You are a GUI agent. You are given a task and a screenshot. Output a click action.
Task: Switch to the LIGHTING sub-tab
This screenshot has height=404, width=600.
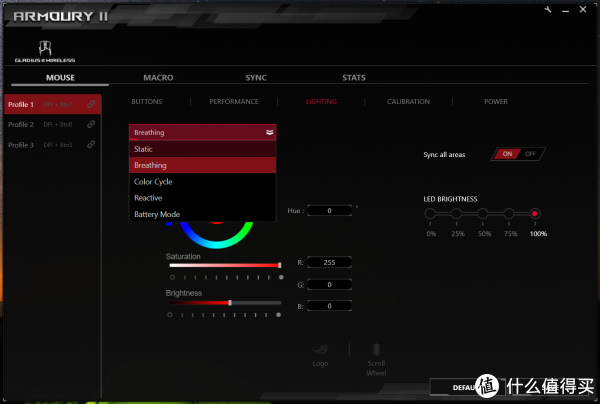pos(321,101)
